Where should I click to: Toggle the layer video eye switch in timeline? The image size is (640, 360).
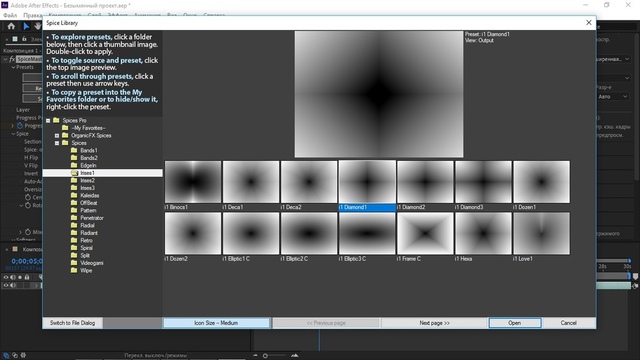pyautogui.click(x=6, y=286)
